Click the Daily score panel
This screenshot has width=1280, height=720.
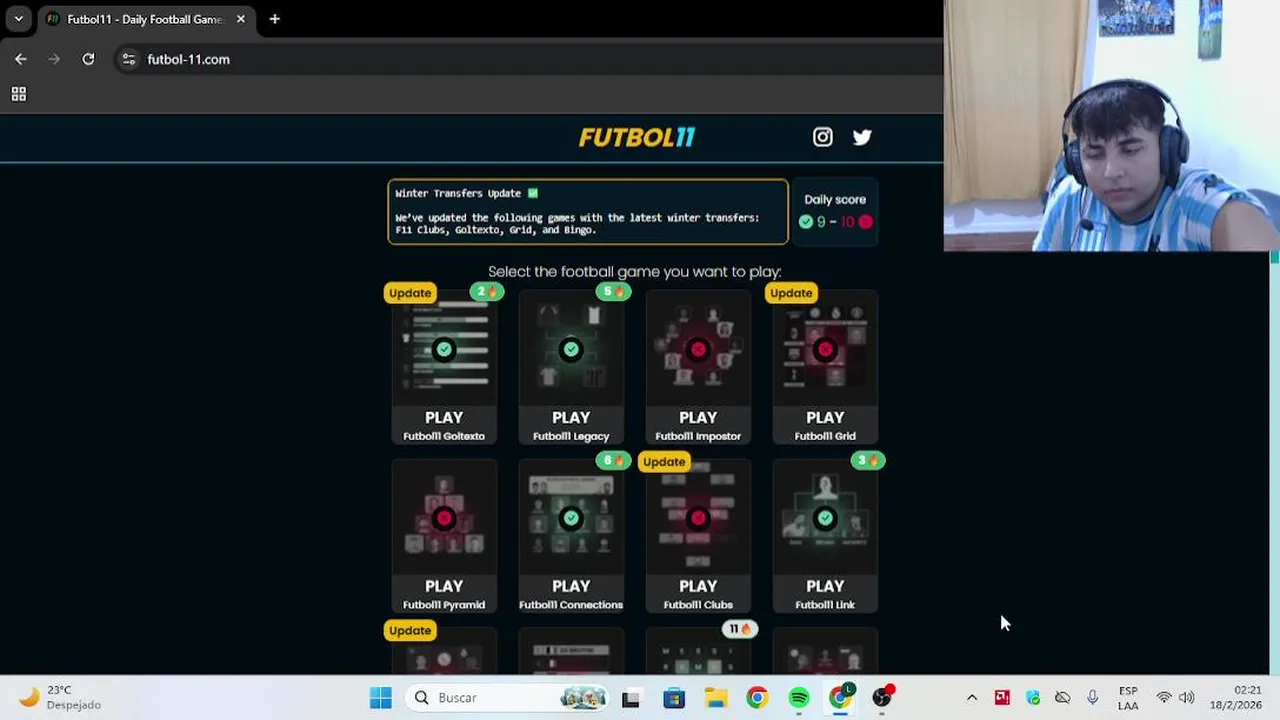(835, 211)
